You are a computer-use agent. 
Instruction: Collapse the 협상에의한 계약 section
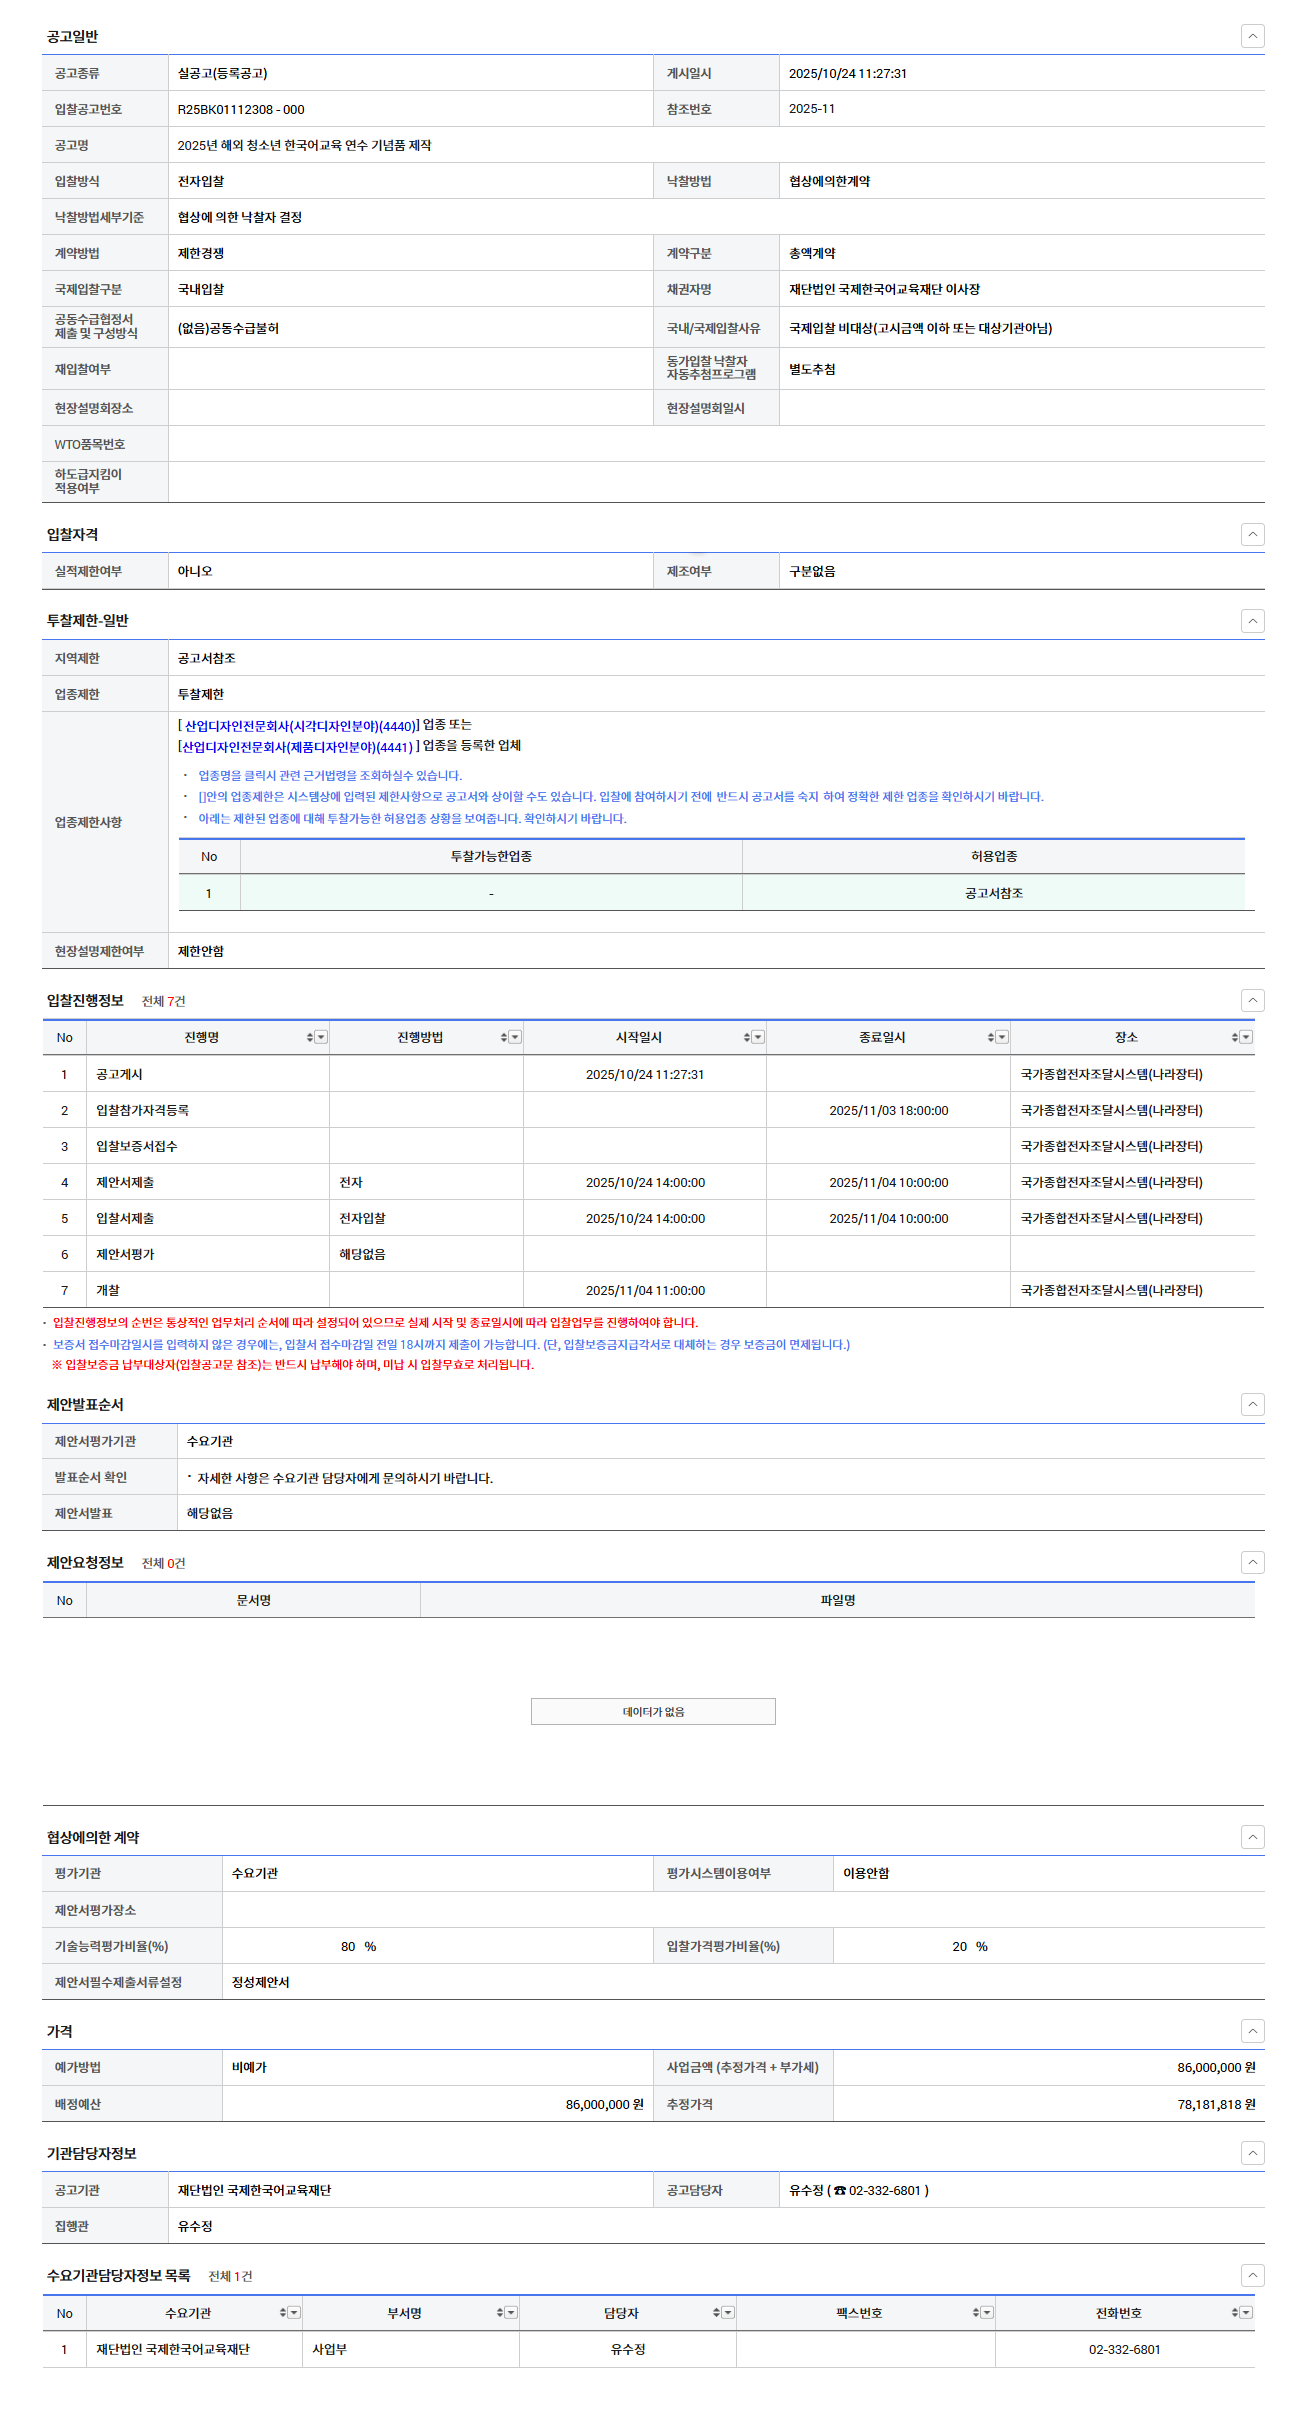coord(1252,1836)
